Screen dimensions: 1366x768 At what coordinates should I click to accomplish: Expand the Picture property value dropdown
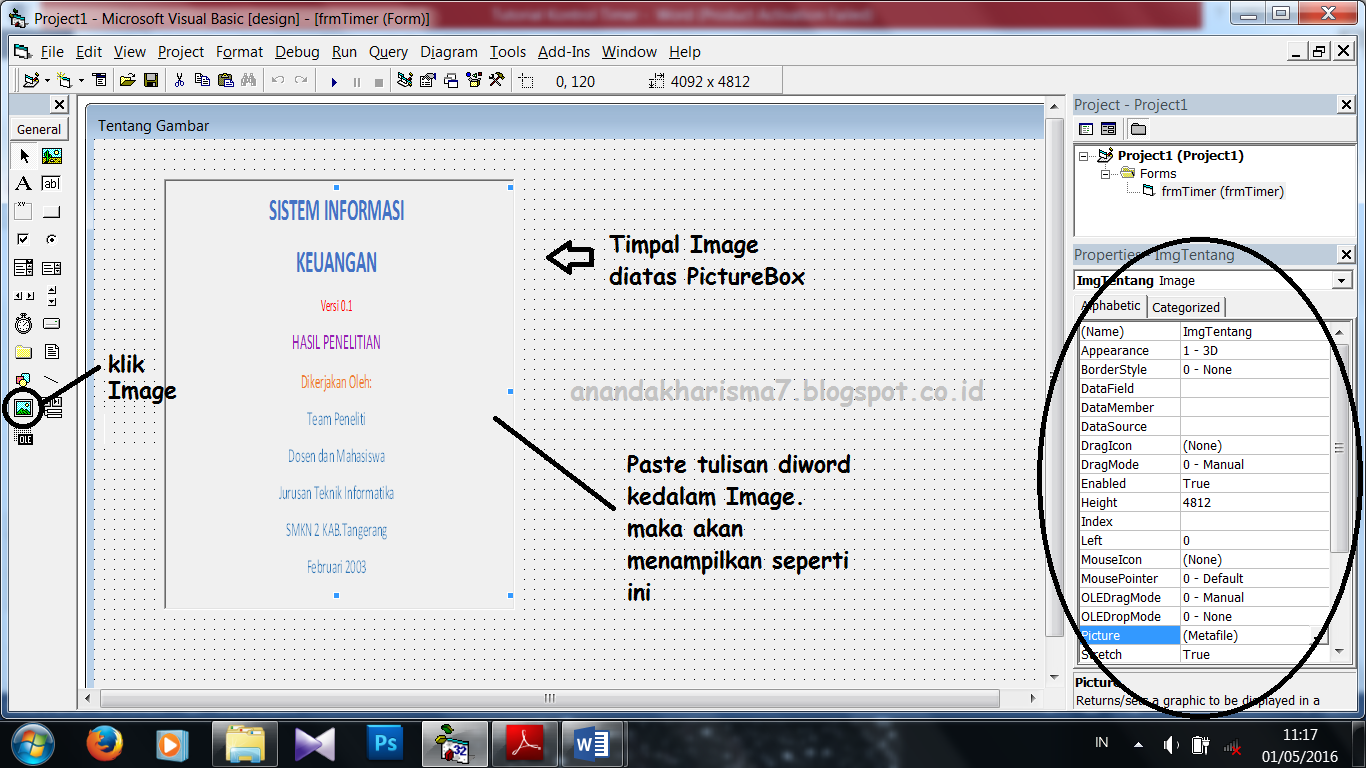(1320, 635)
